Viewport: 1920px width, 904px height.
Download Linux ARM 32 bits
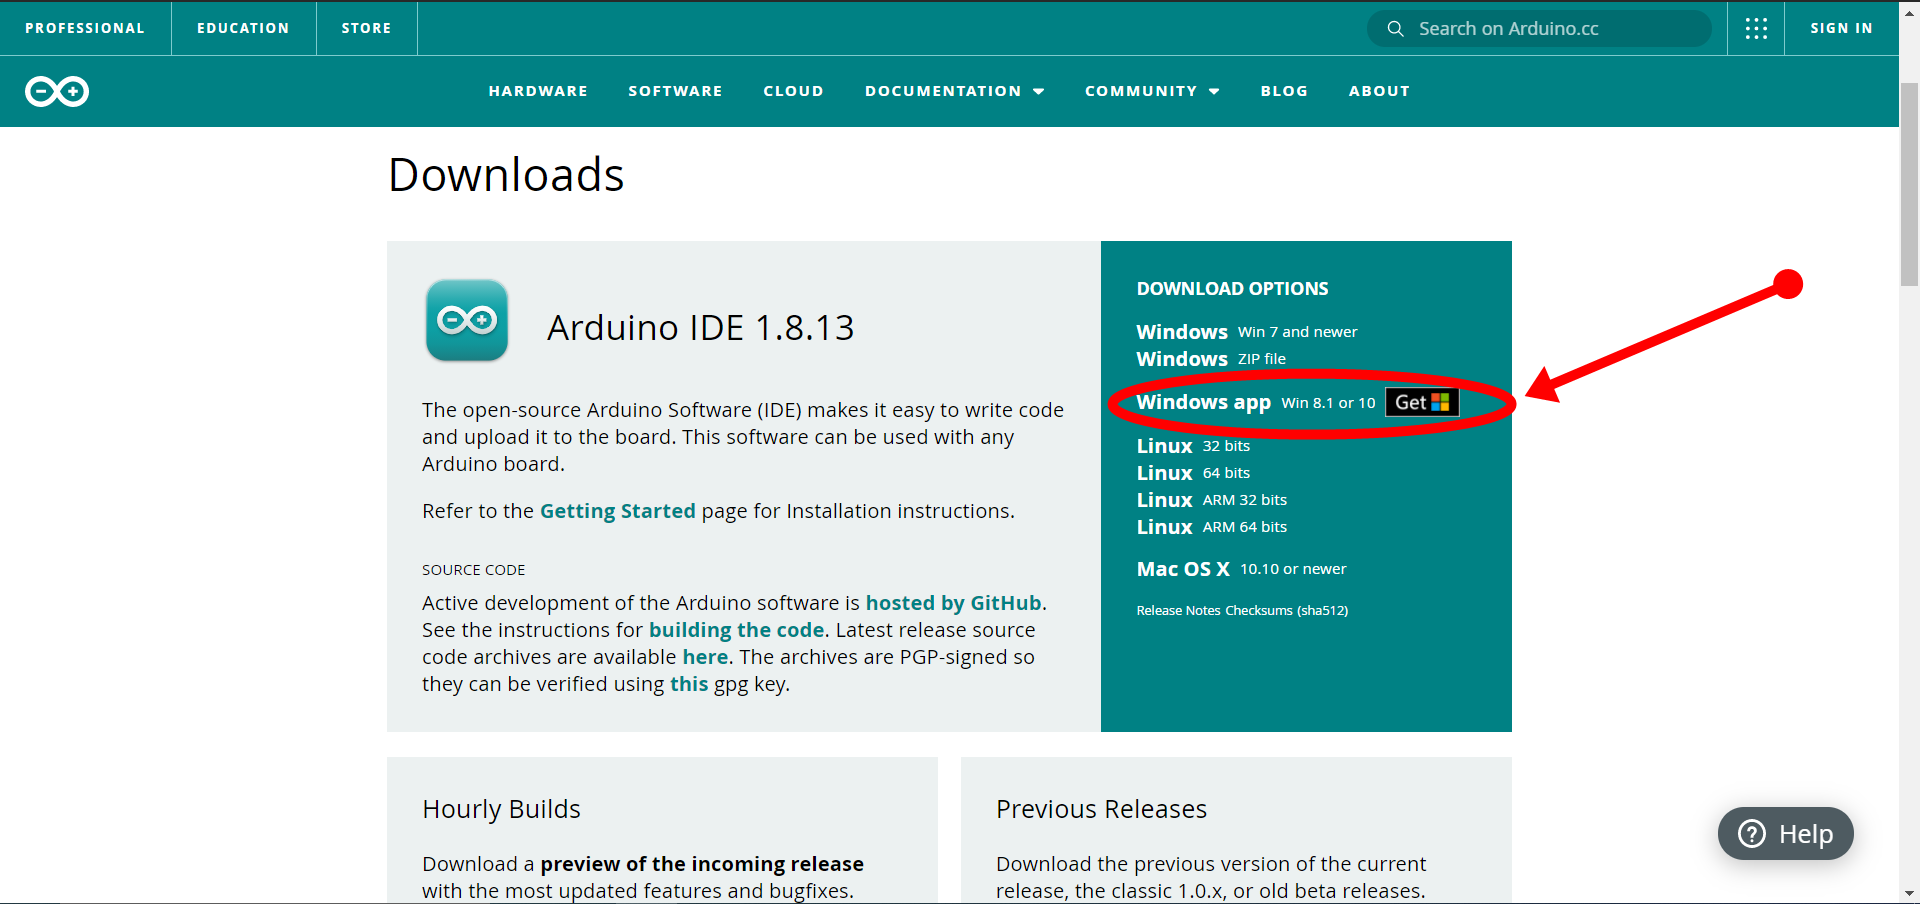pyautogui.click(x=1212, y=500)
